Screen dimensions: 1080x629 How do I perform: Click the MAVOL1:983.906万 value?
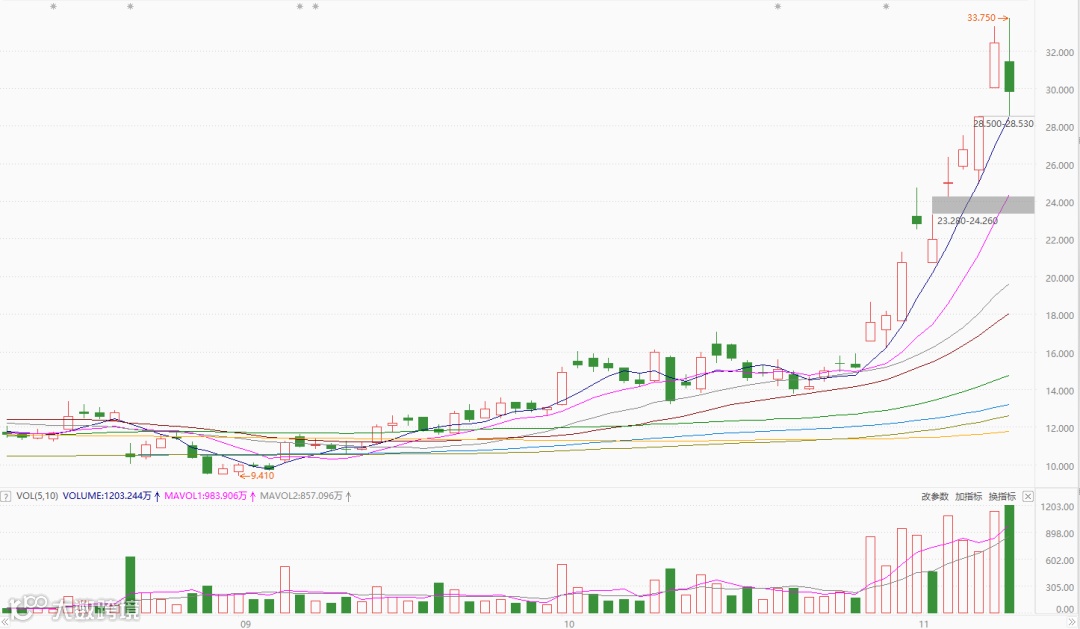tap(205, 496)
